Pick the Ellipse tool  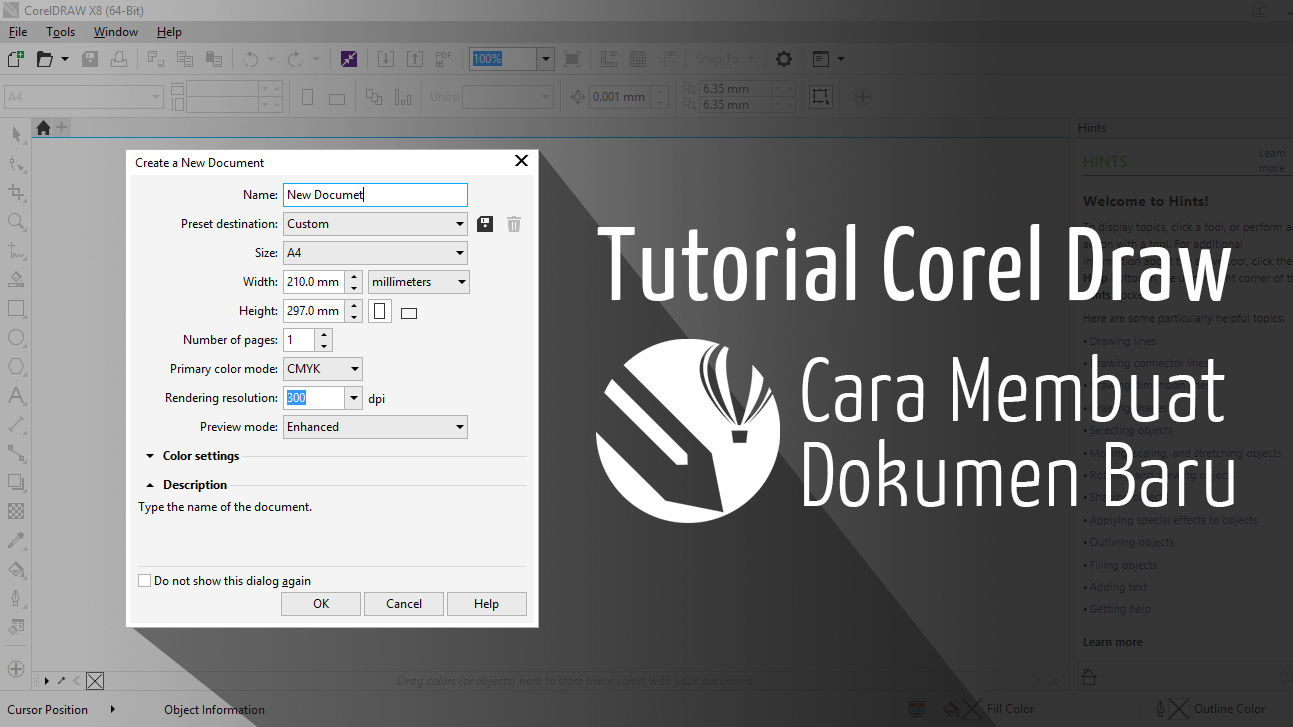(x=16, y=338)
